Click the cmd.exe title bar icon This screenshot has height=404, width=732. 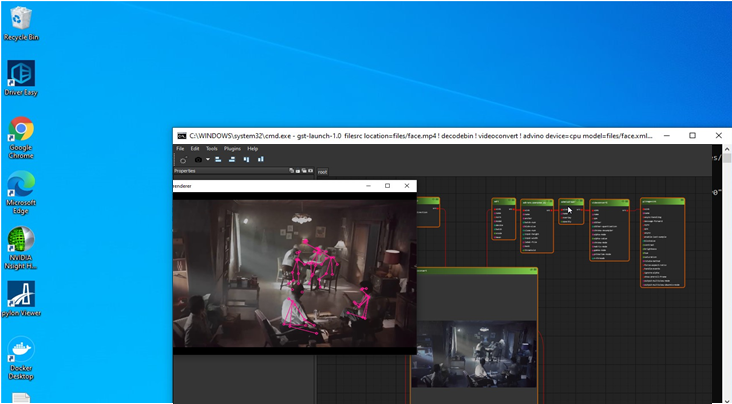point(182,136)
